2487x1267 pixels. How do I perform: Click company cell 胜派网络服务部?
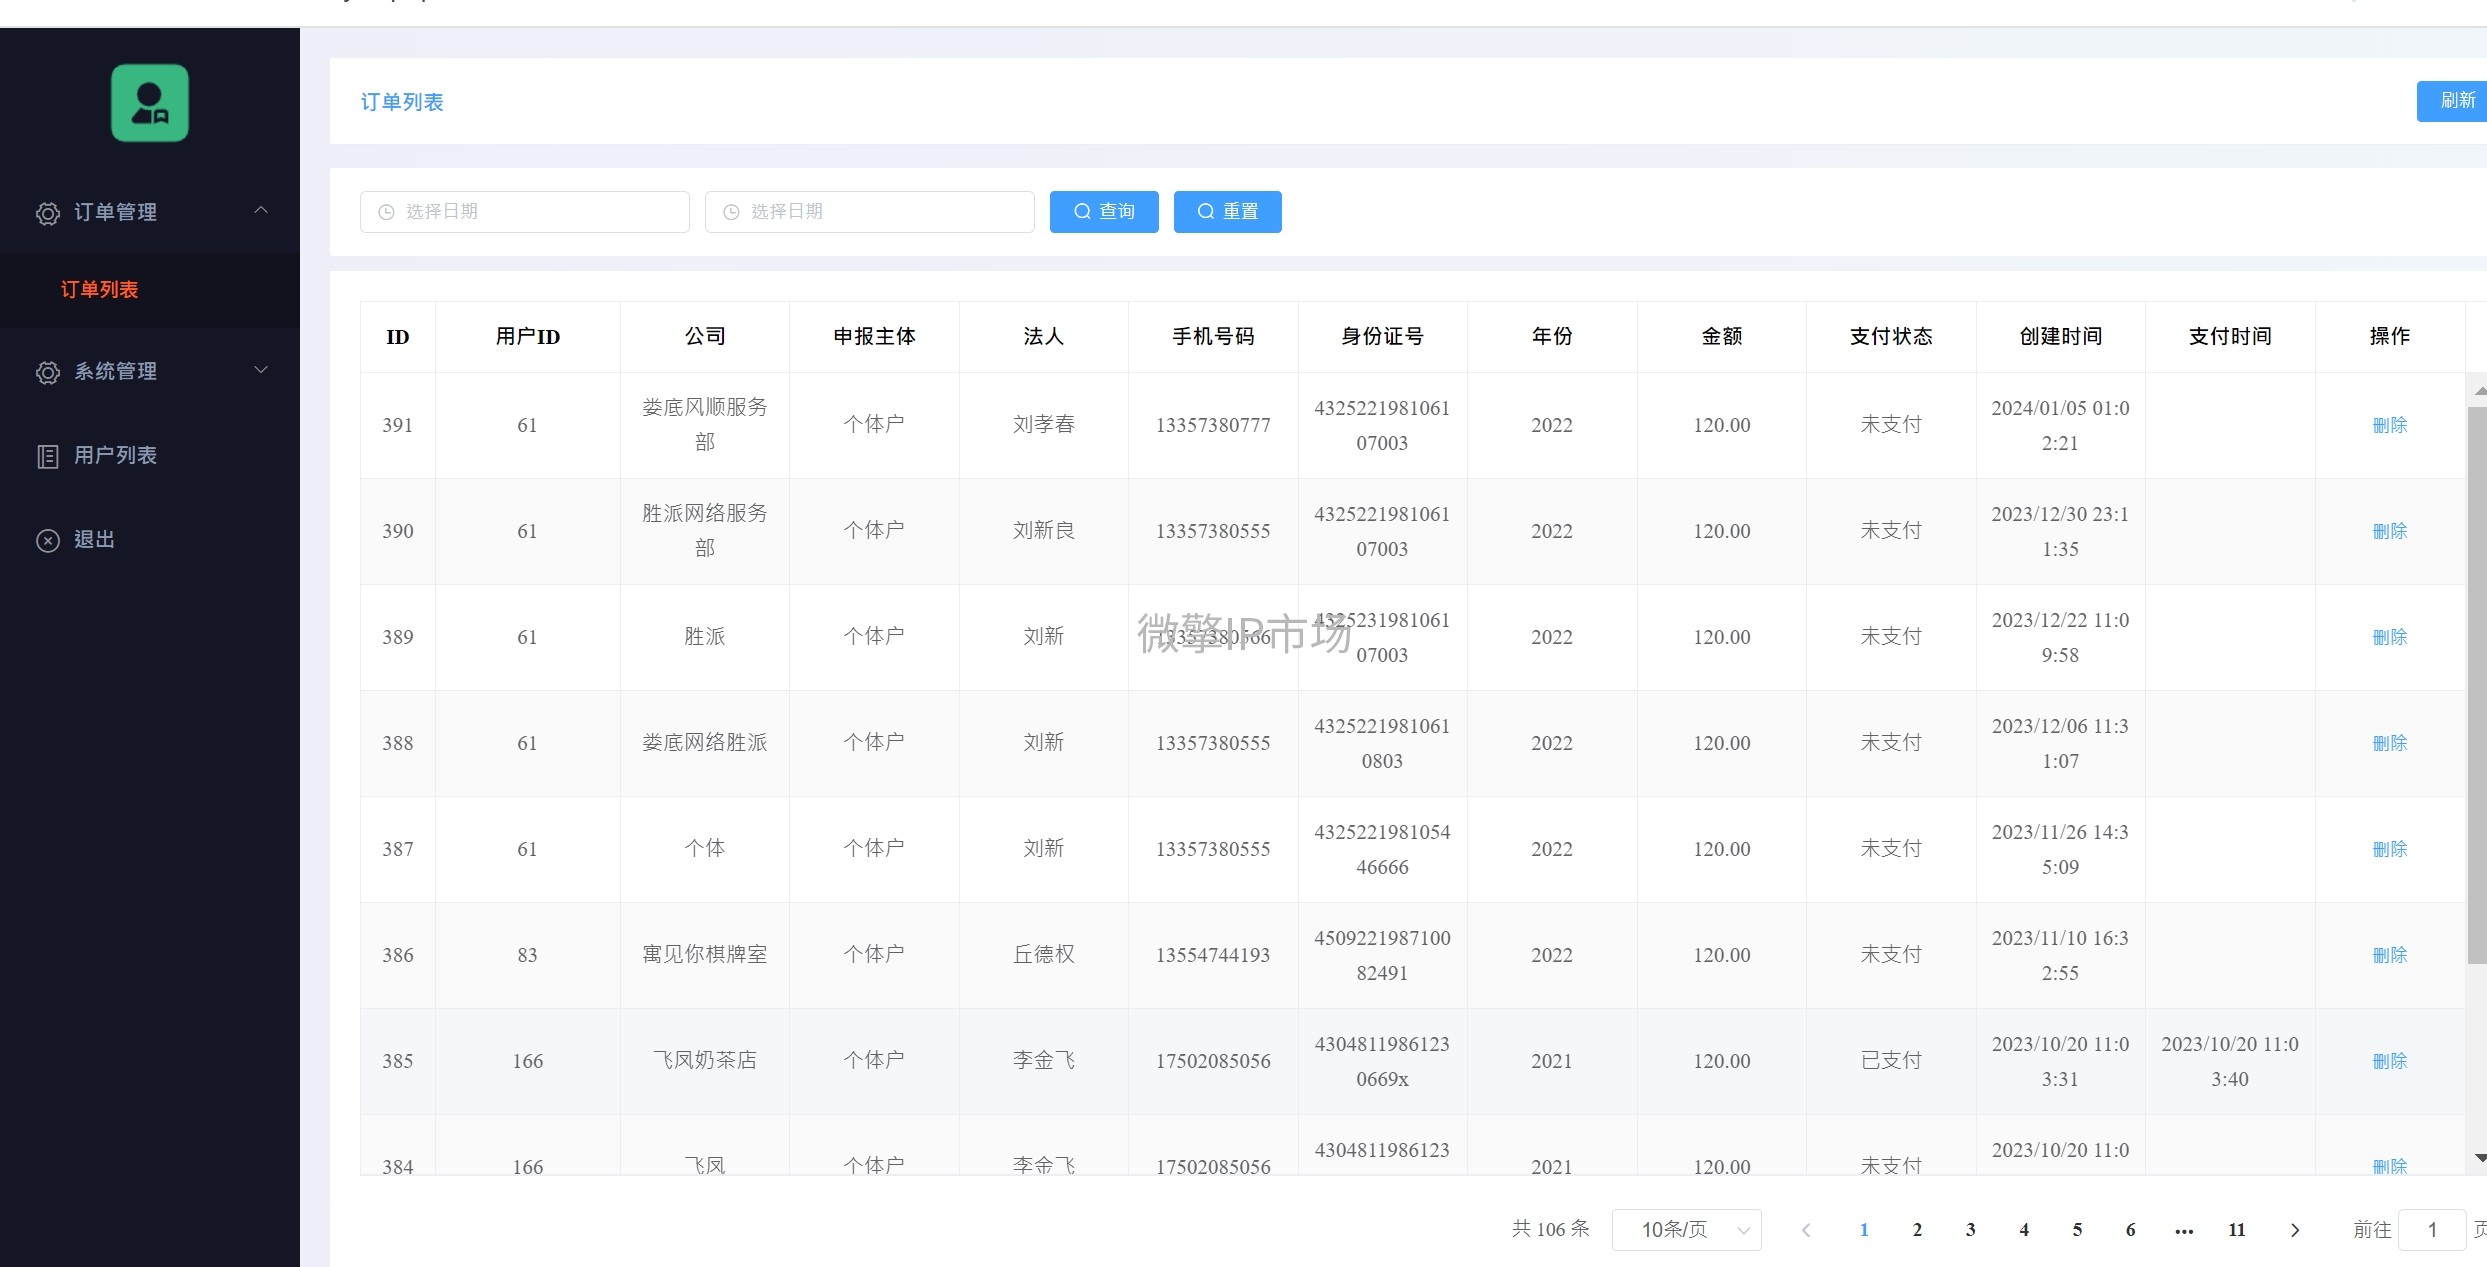705,530
